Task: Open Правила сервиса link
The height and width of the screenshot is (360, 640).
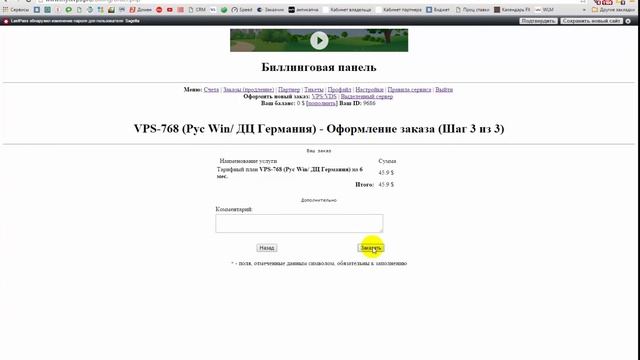Action: point(409,89)
